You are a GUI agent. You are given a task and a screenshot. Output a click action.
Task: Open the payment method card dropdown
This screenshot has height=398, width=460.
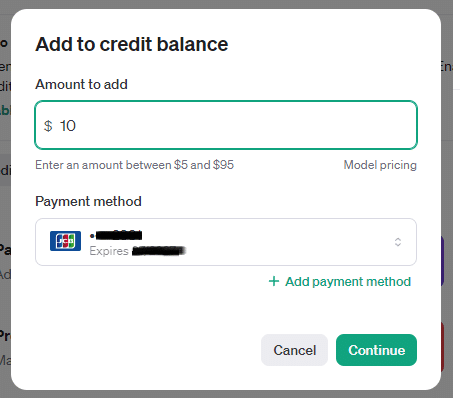226,242
